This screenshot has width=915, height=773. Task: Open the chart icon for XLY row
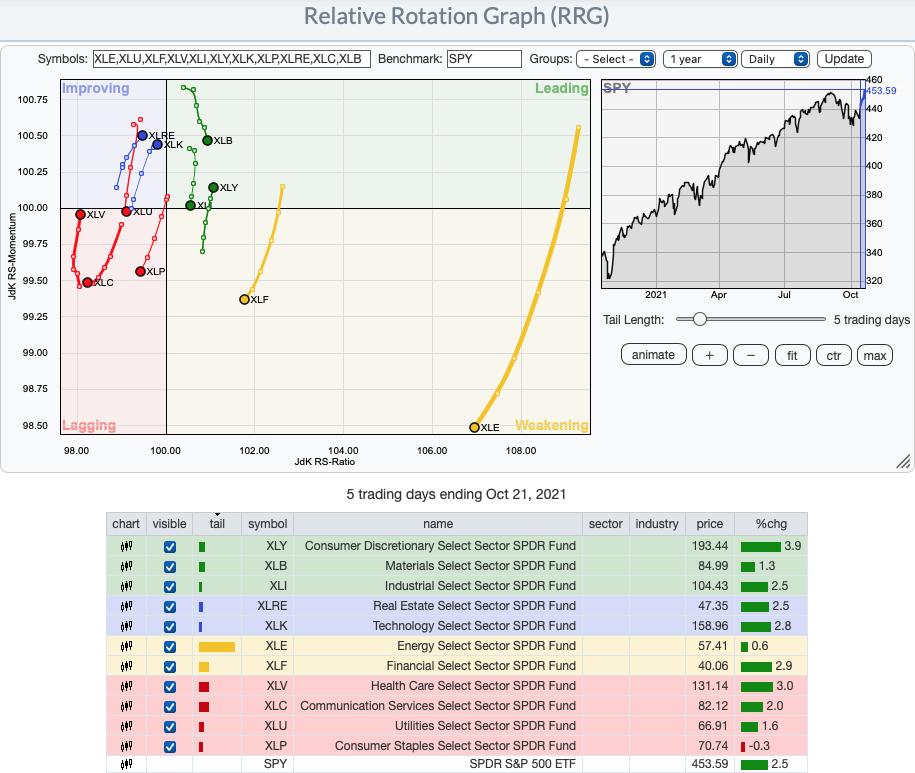coord(126,547)
